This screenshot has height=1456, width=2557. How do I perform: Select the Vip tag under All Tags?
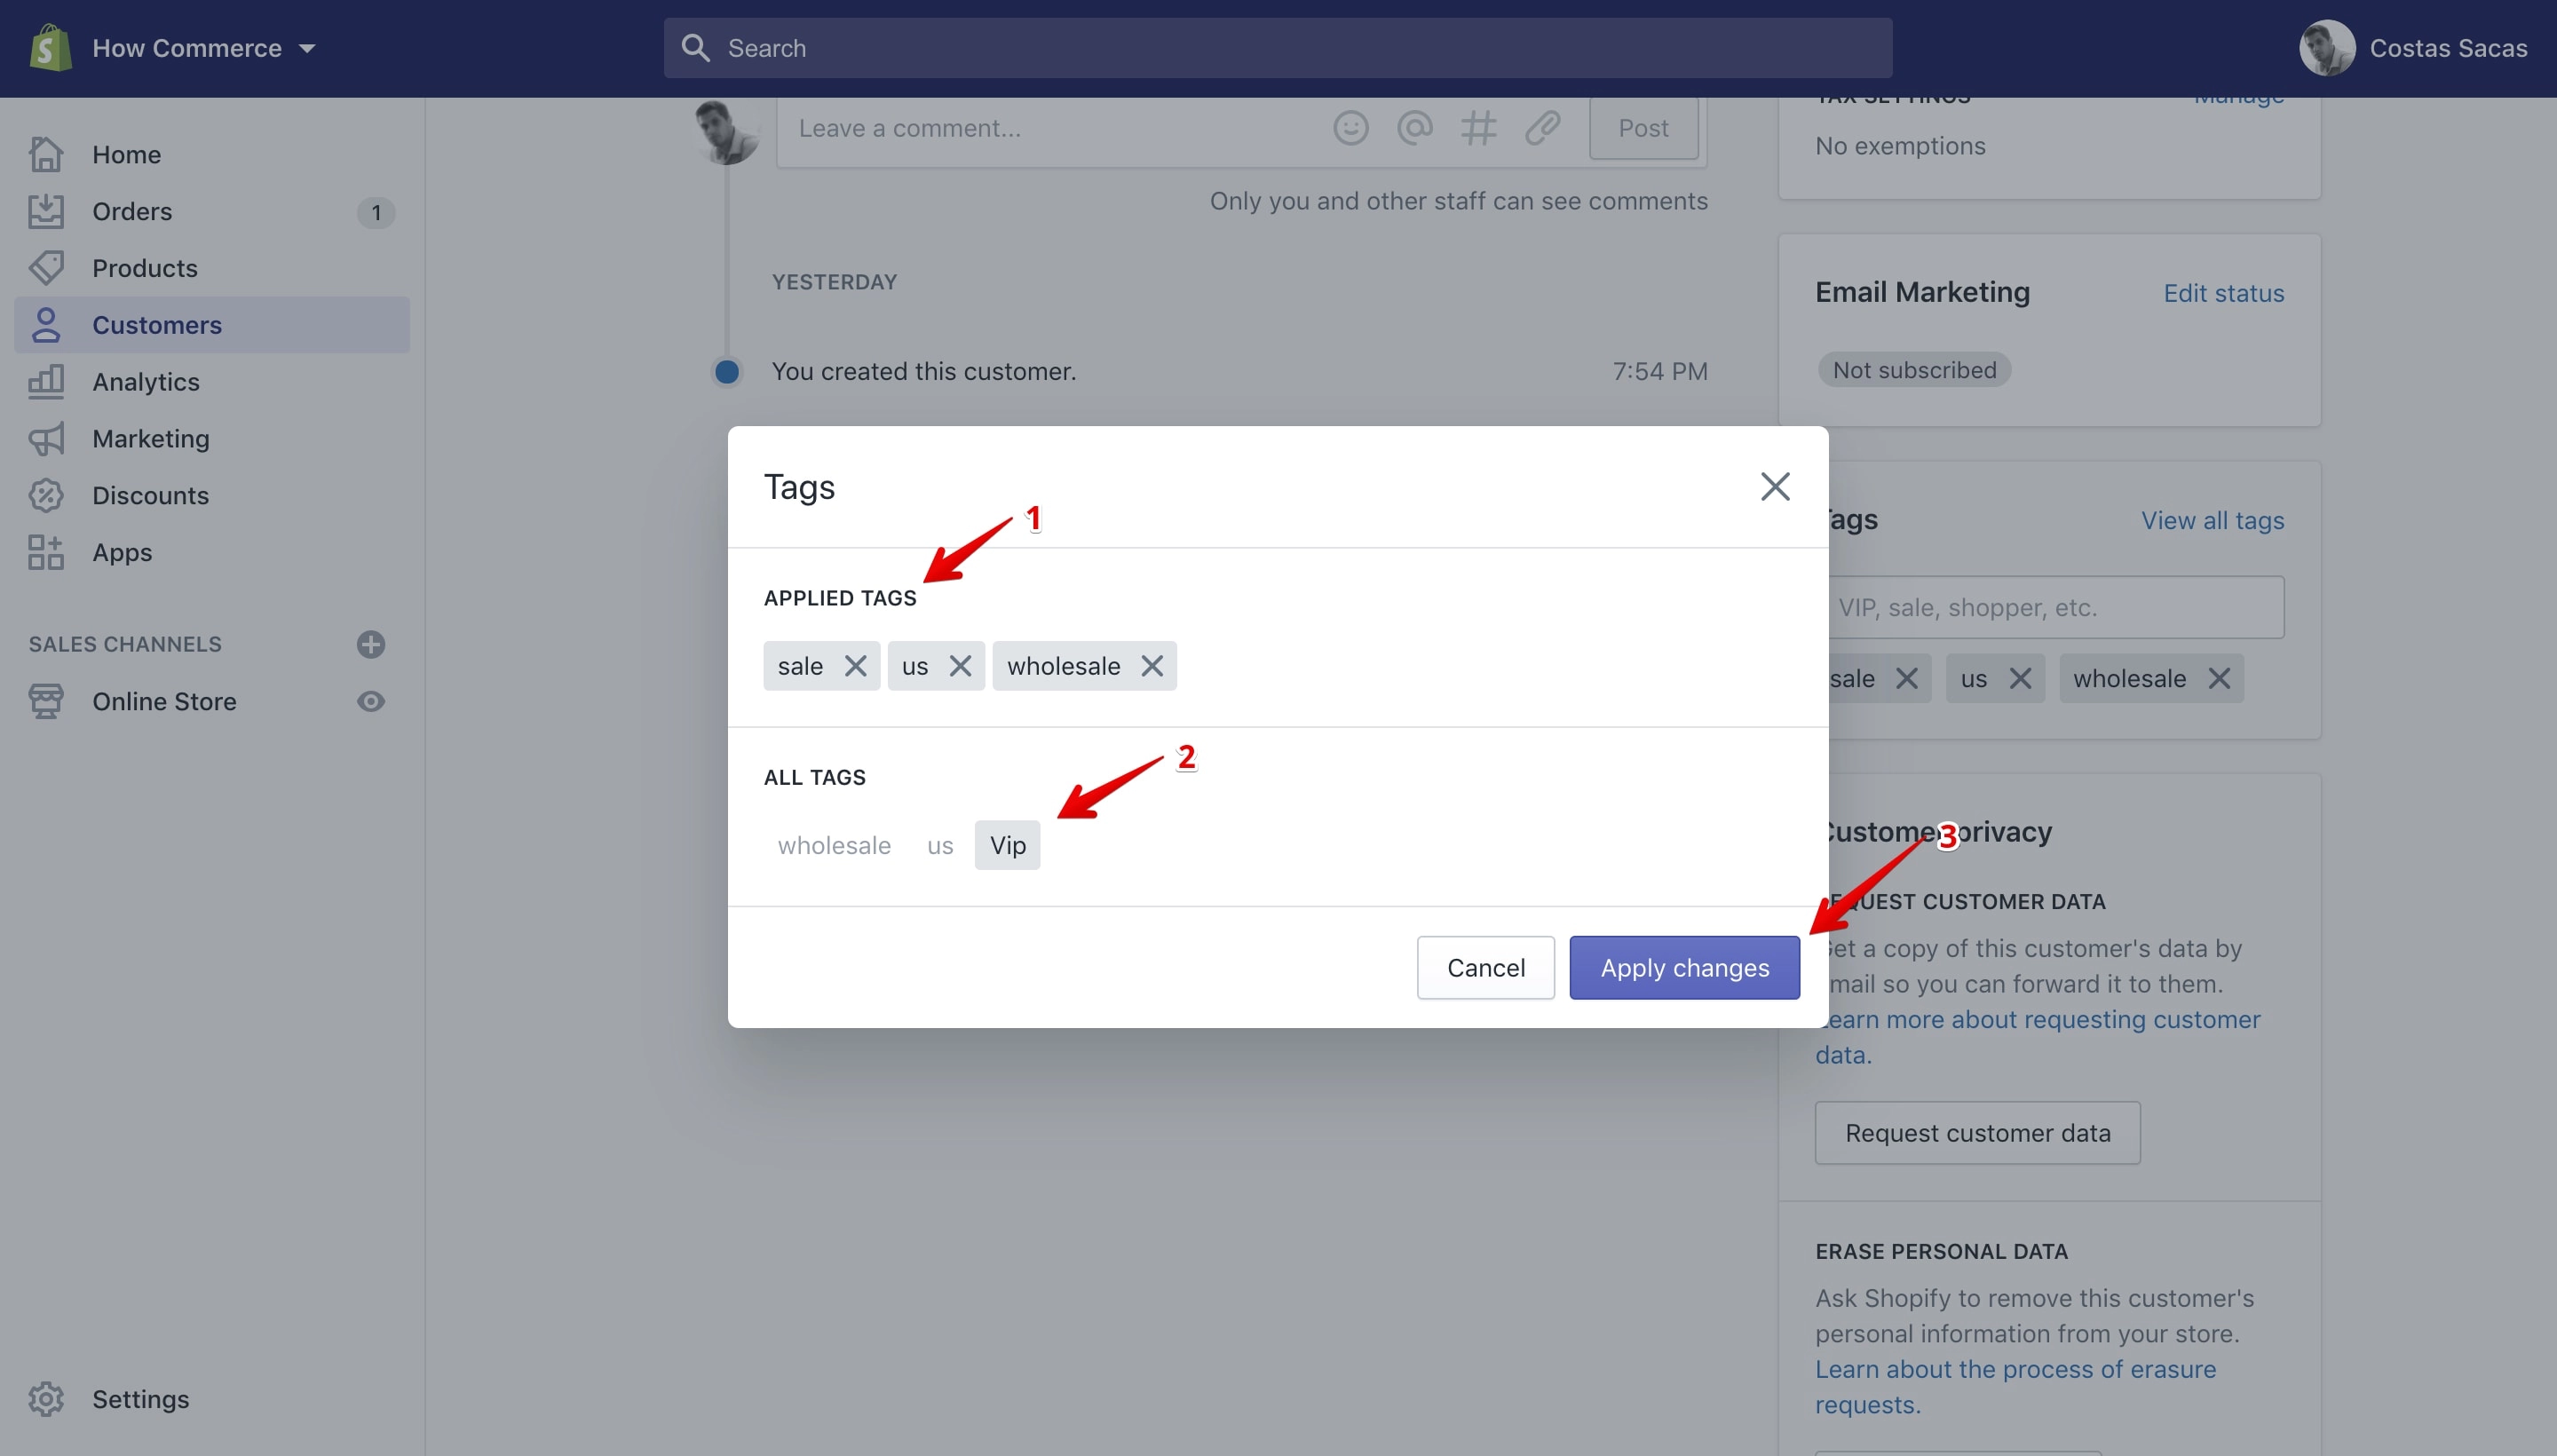1007,845
